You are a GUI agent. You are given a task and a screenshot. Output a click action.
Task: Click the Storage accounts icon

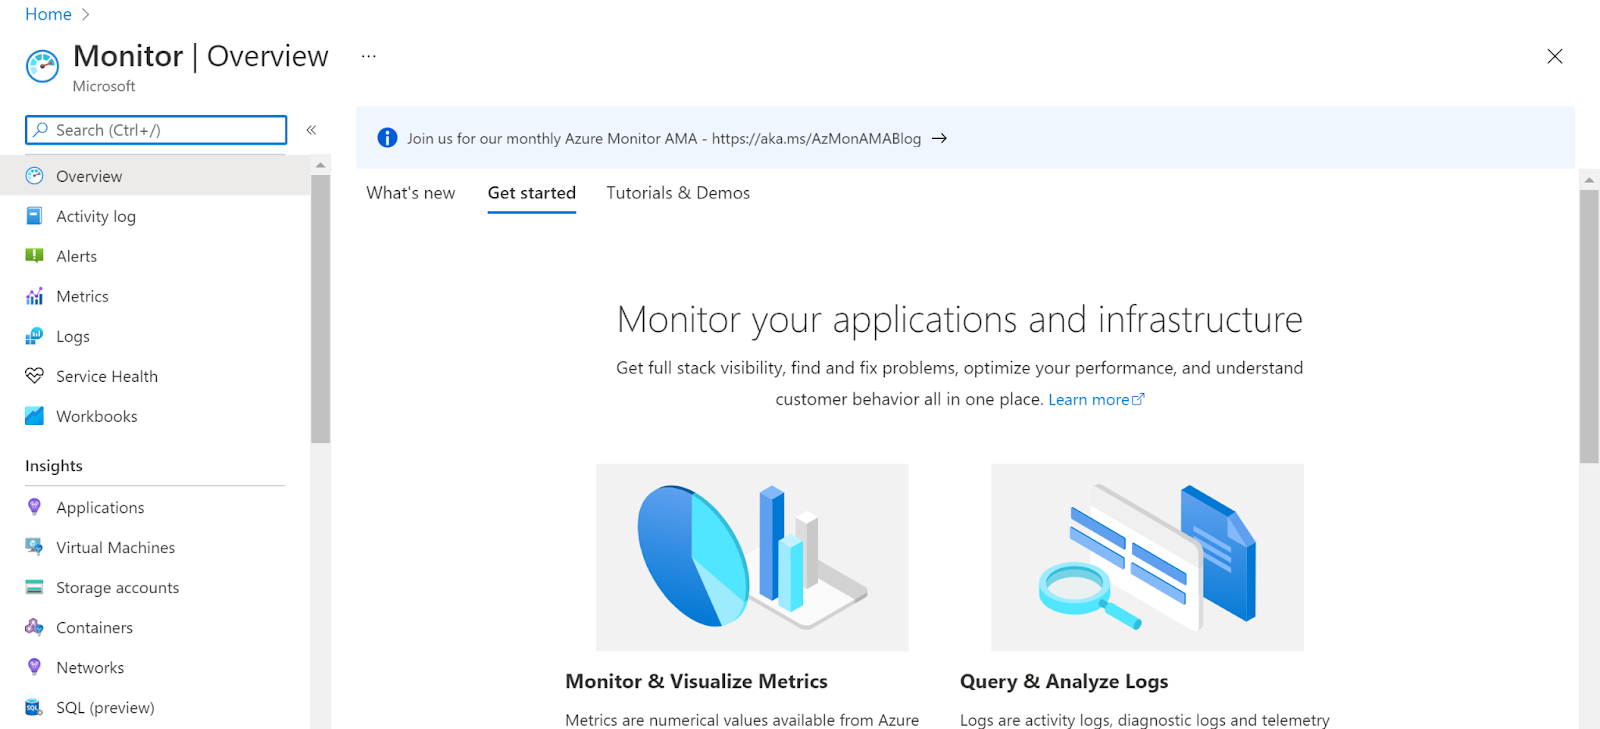coord(34,587)
